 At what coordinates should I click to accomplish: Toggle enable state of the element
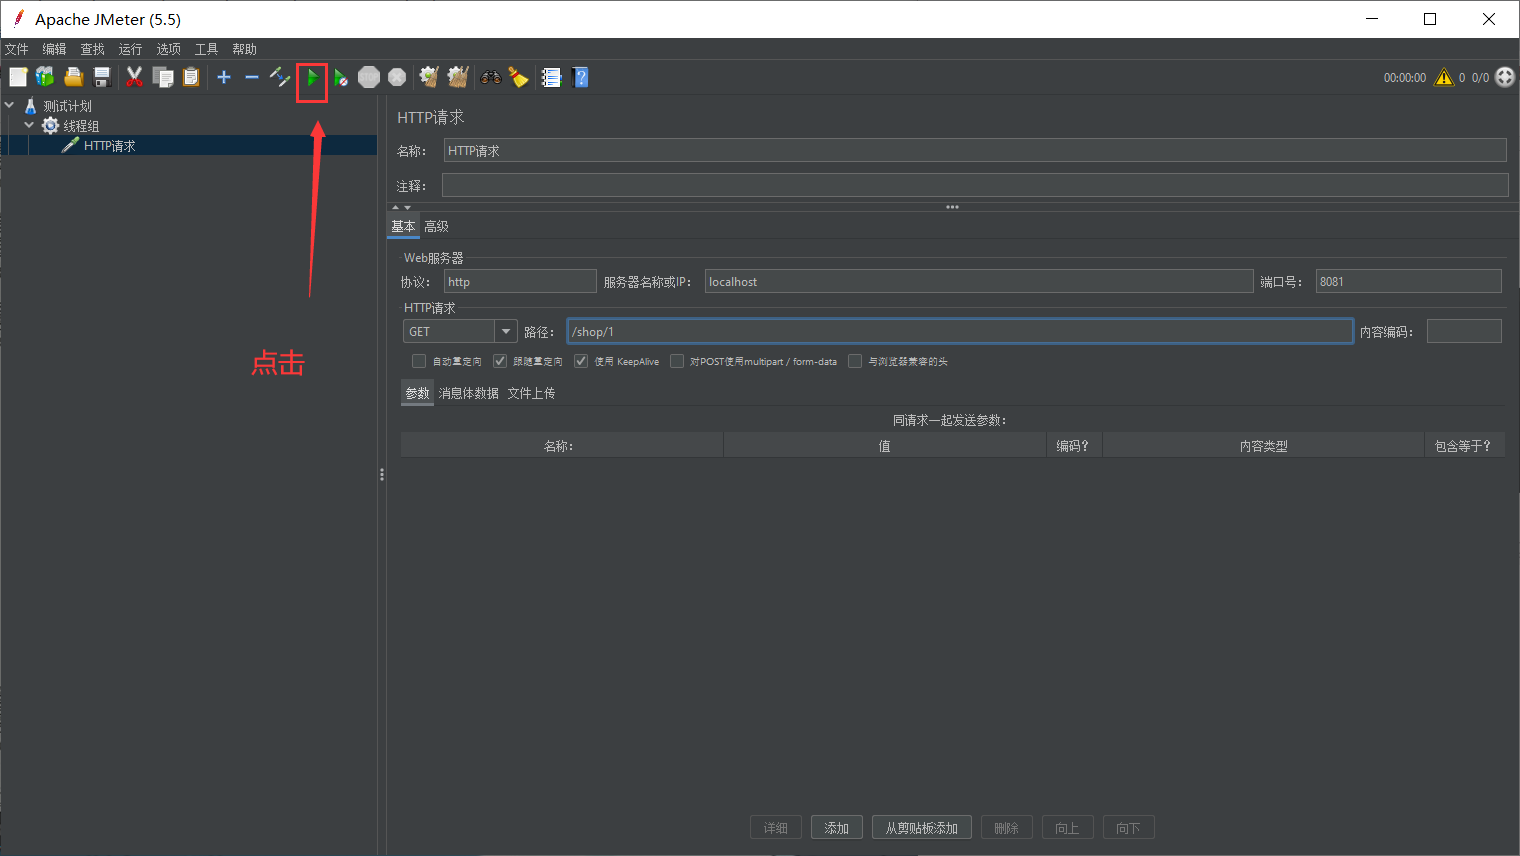tap(280, 77)
